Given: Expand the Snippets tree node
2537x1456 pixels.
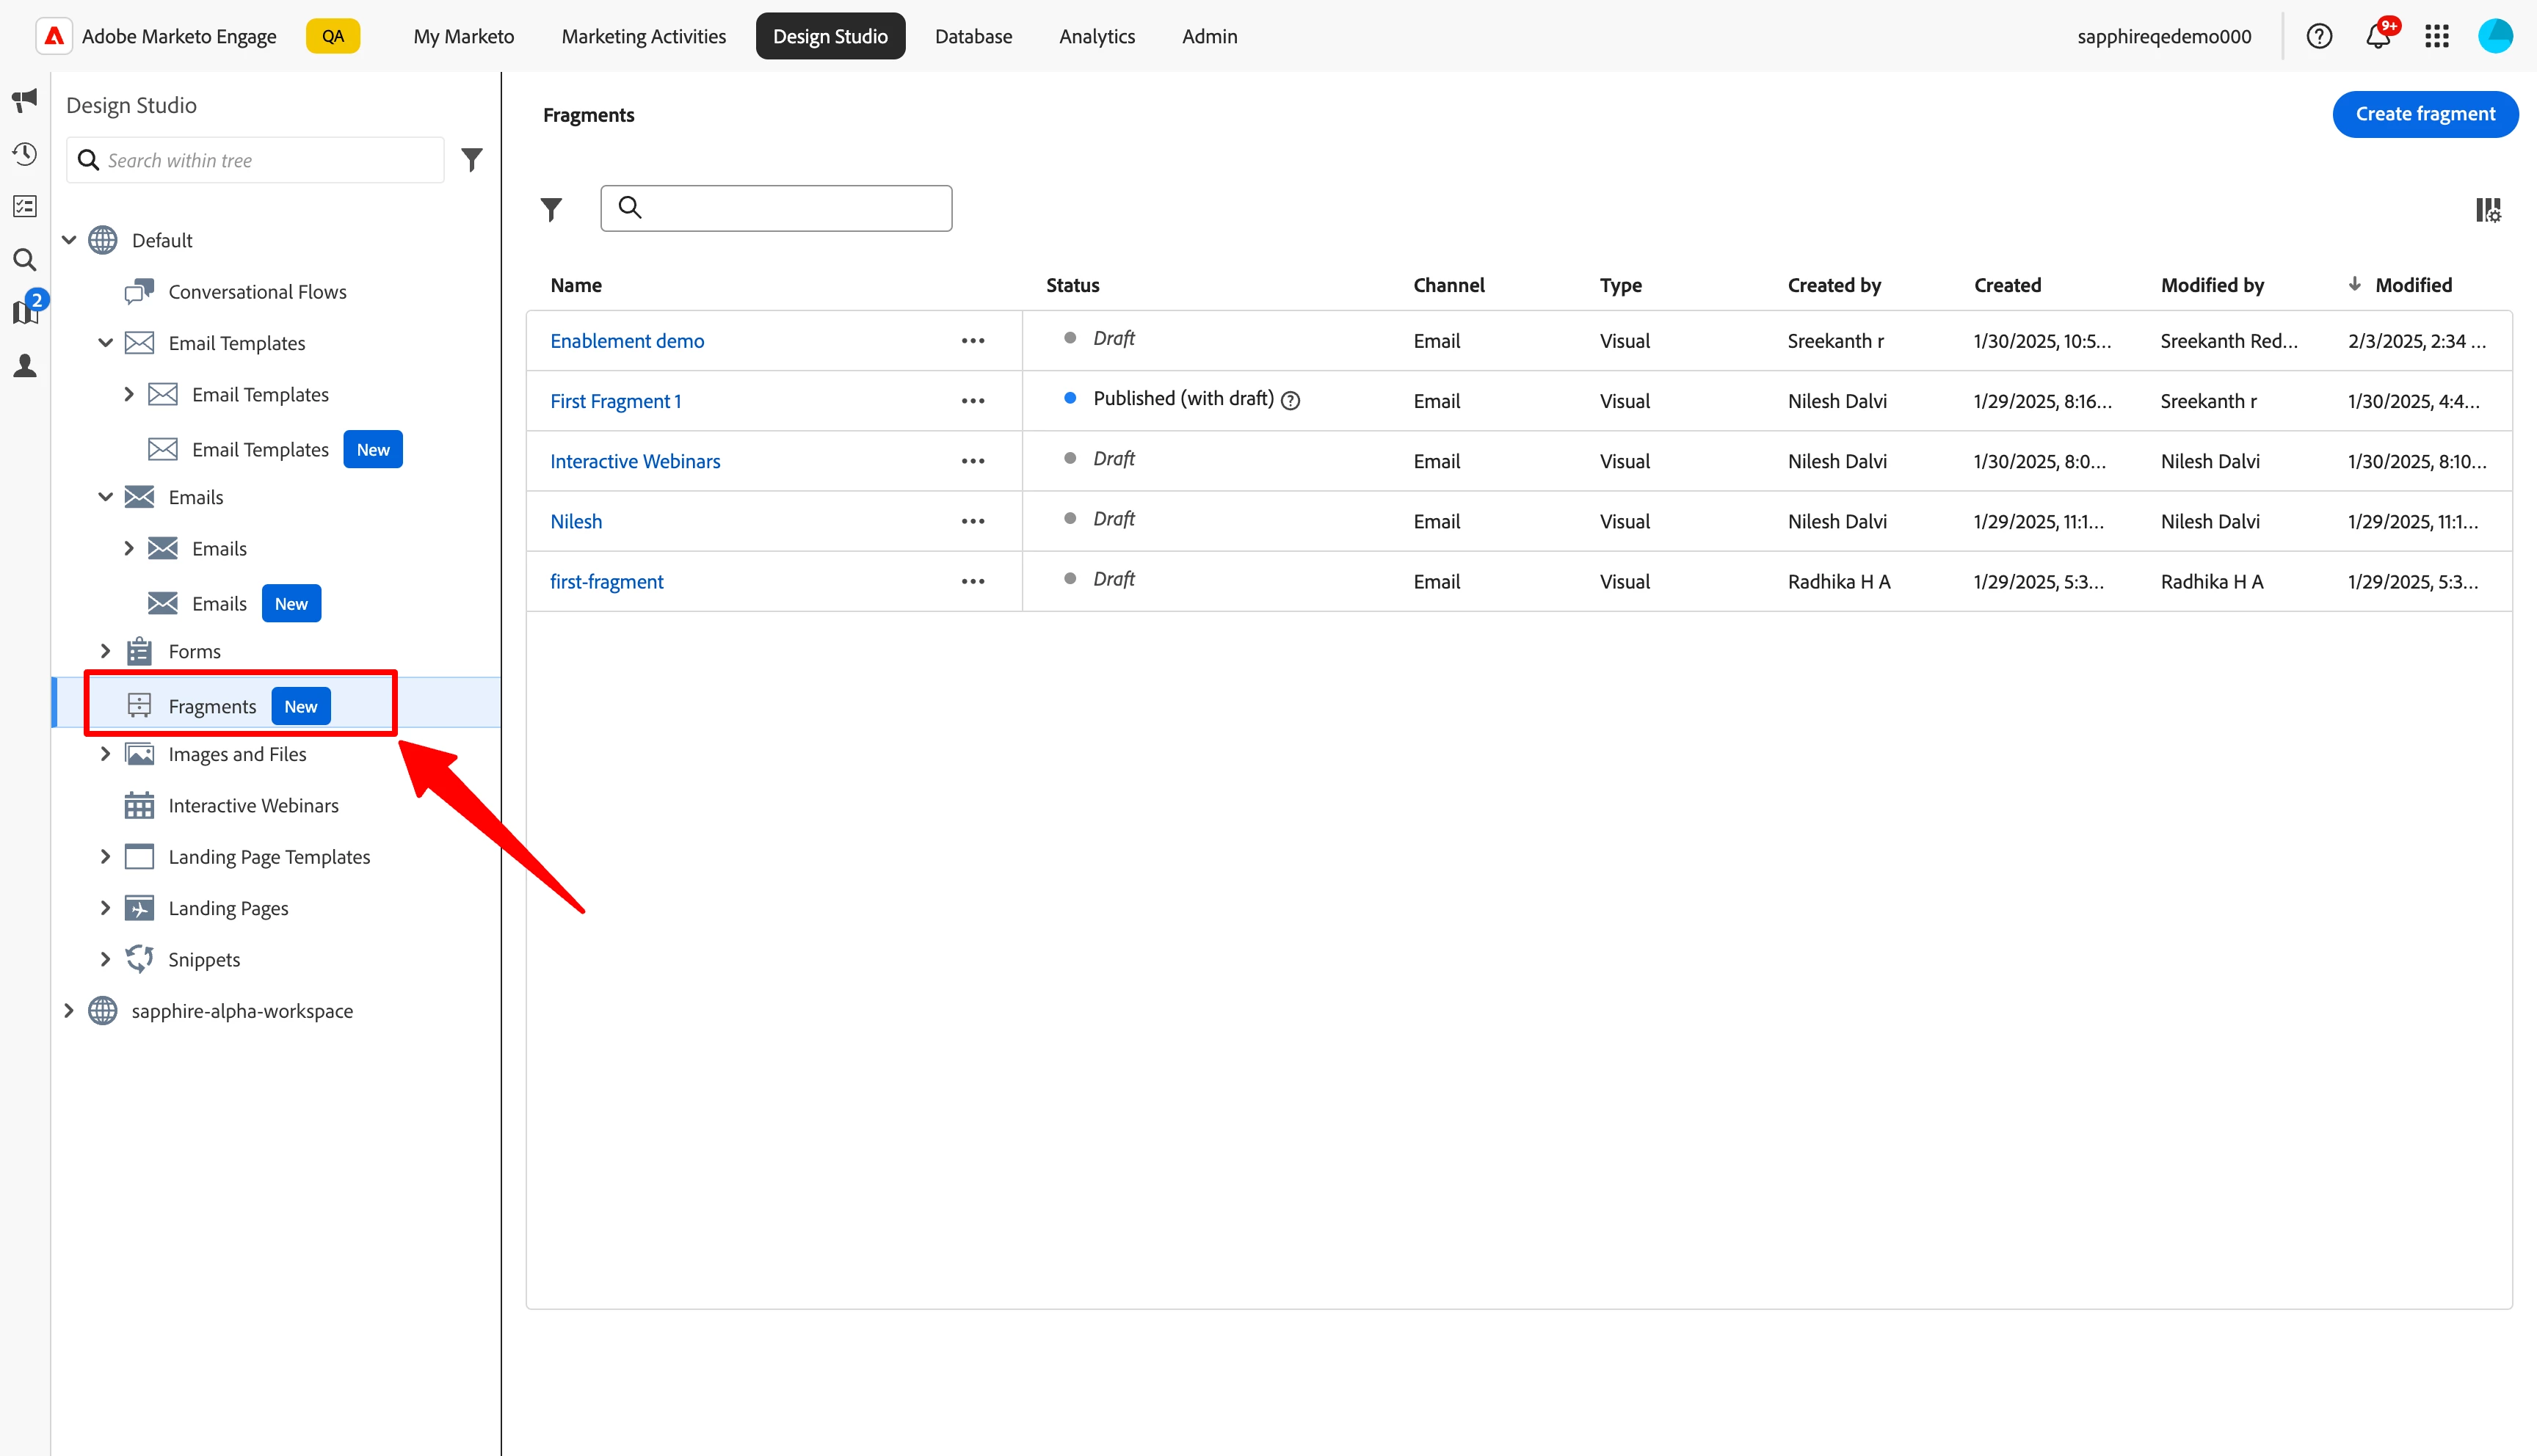Looking at the screenshot, I should pyautogui.click(x=105, y=959).
